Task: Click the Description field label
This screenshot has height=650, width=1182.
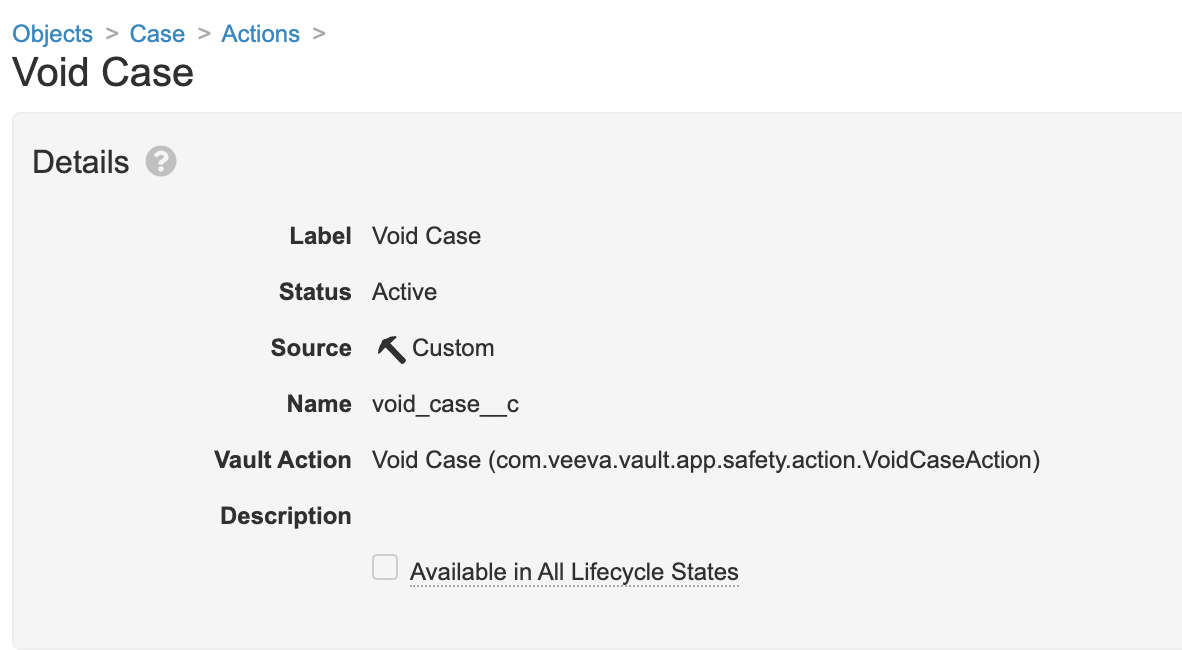Action: (286, 516)
